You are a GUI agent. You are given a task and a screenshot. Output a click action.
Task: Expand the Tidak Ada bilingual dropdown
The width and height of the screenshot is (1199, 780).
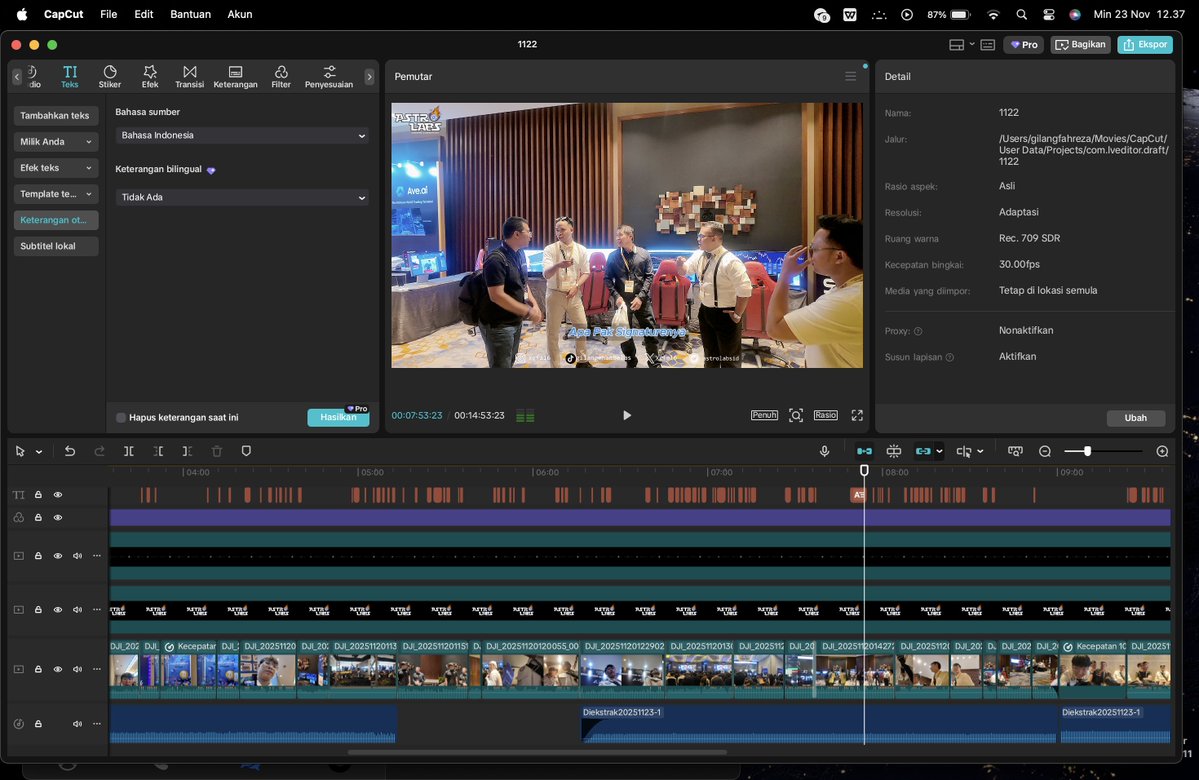(x=242, y=197)
